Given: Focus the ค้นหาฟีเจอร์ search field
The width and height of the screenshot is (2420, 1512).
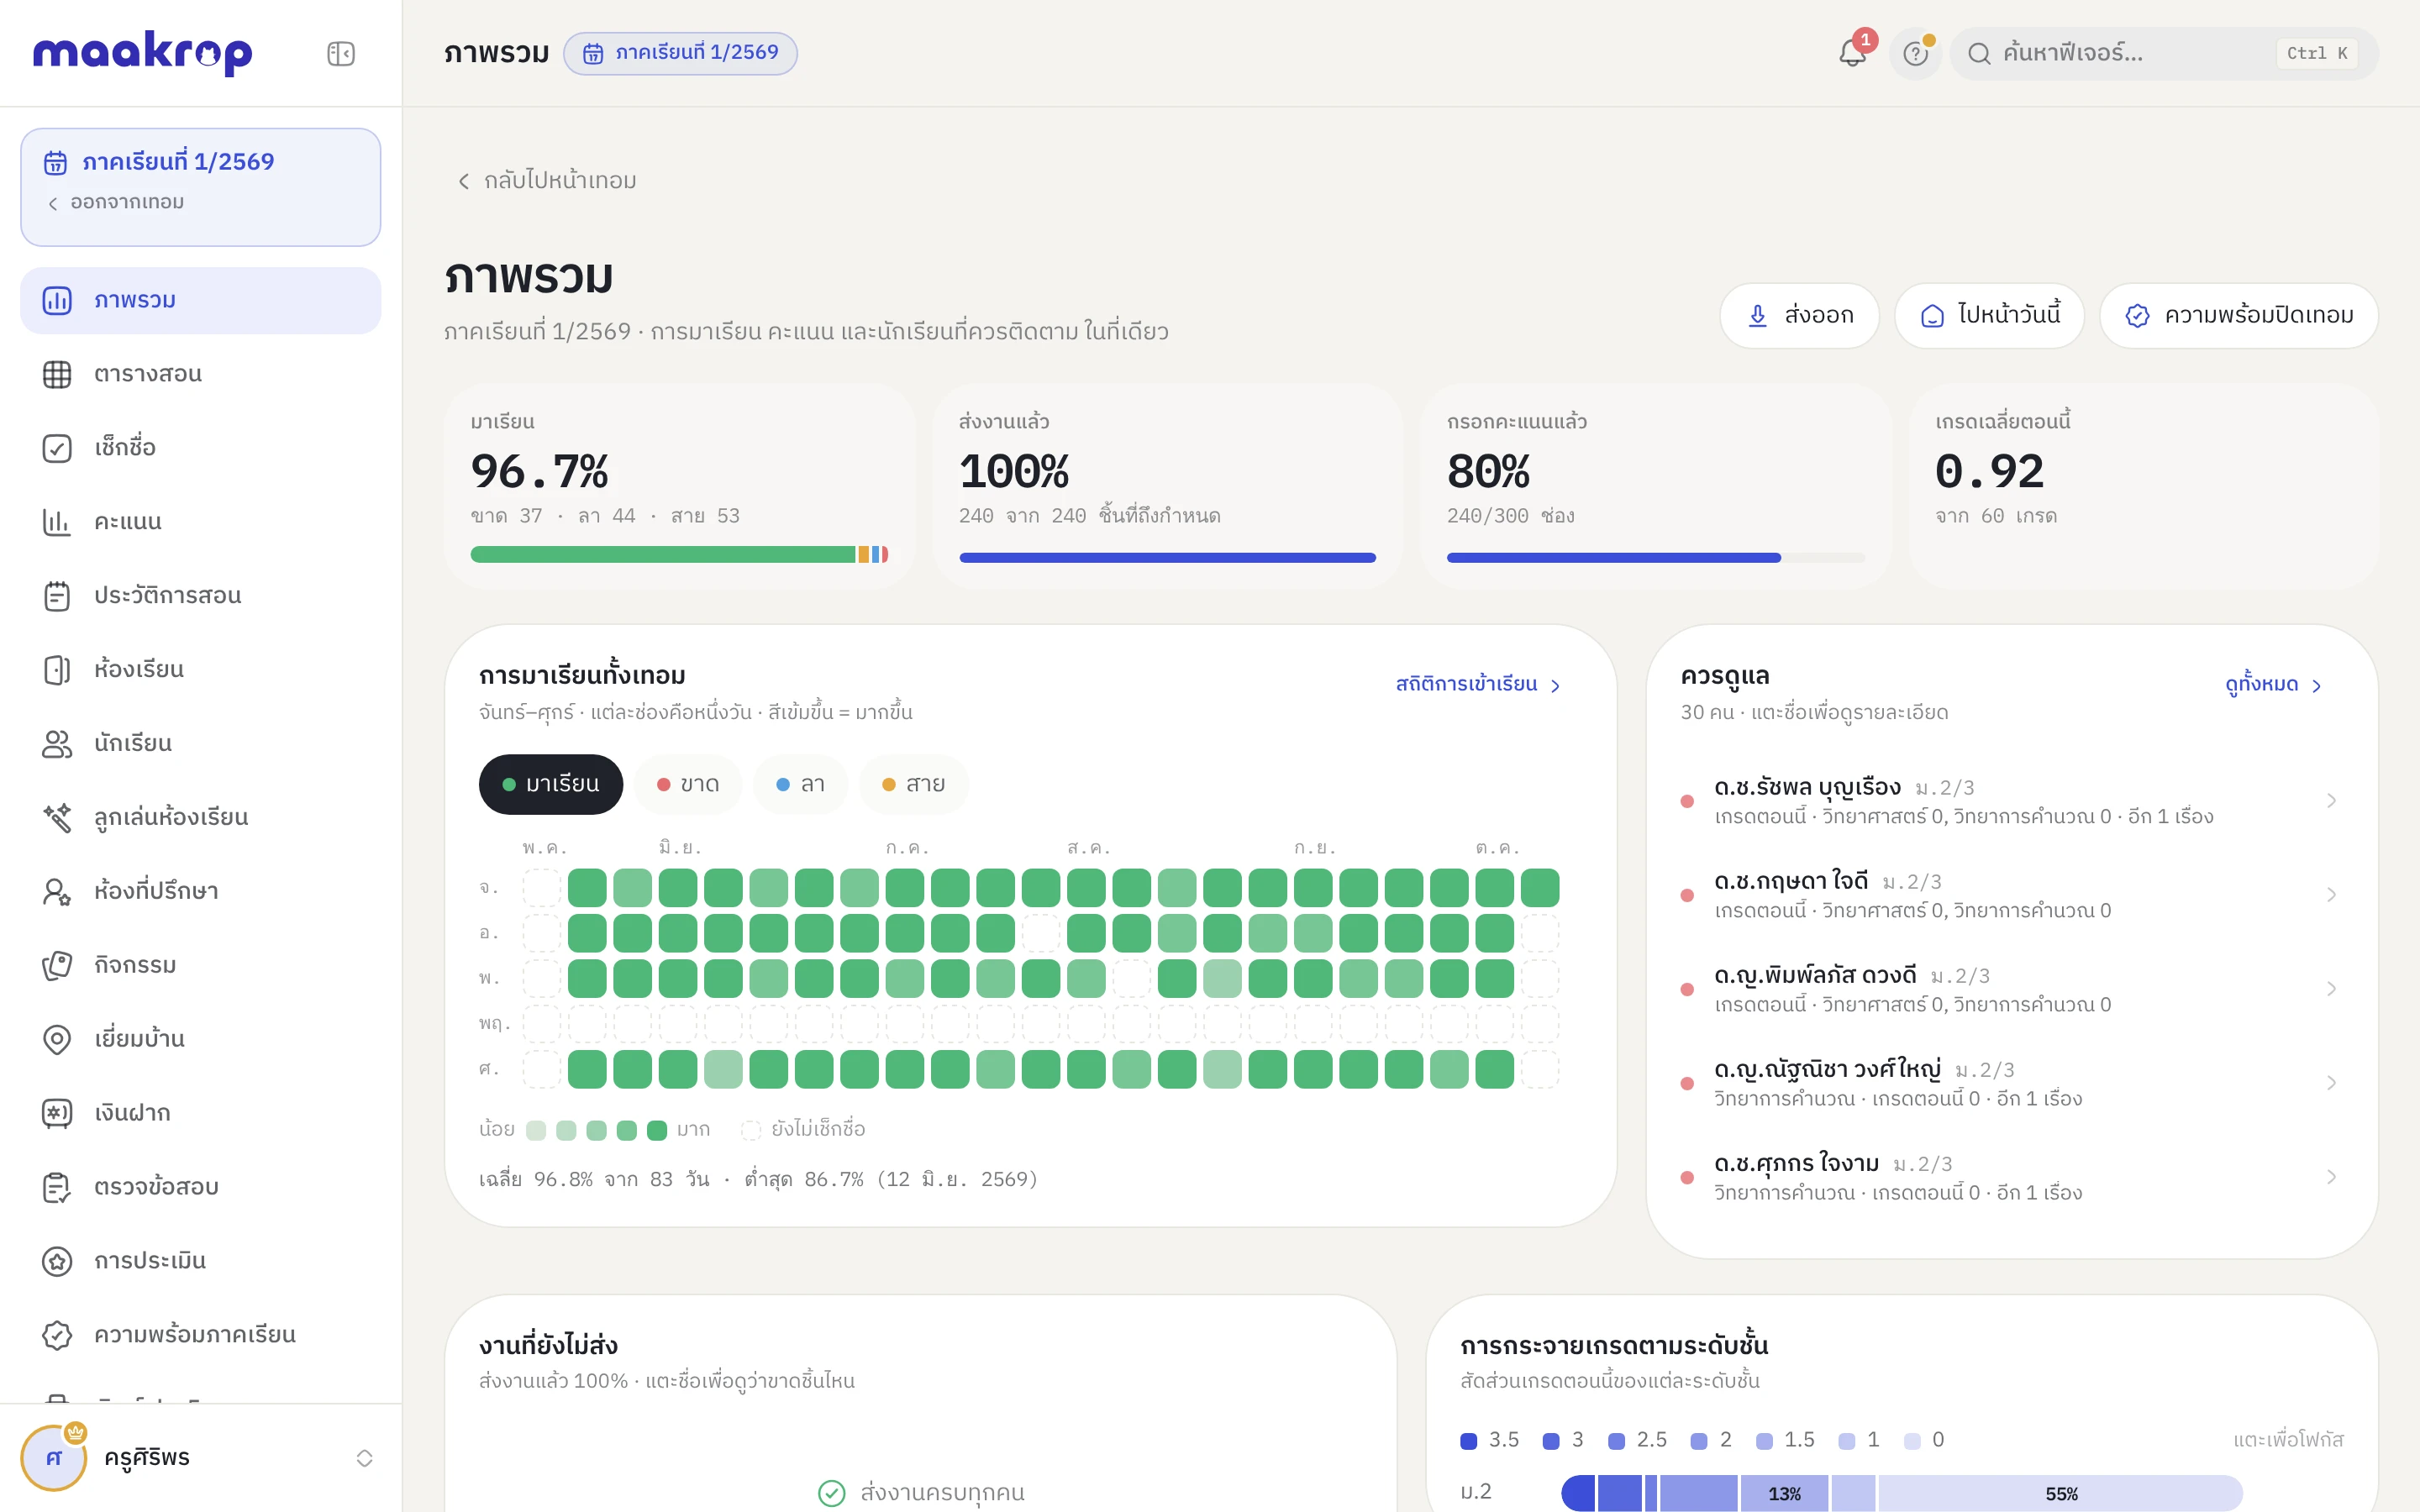Looking at the screenshot, I should coord(2163,53).
